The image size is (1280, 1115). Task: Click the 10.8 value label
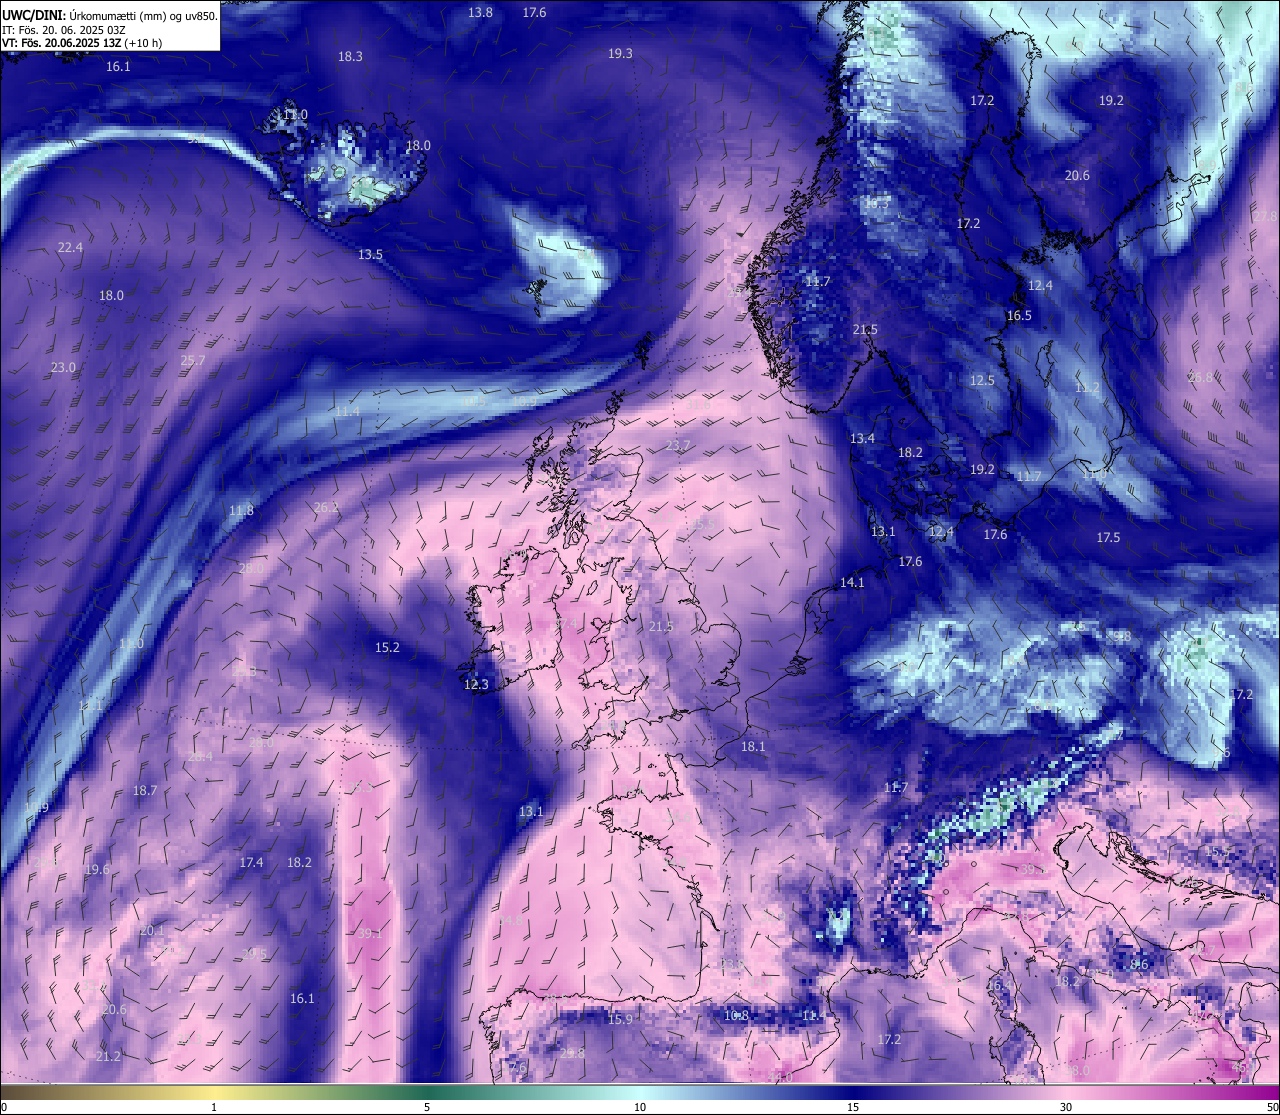pyautogui.click(x=736, y=1015)
